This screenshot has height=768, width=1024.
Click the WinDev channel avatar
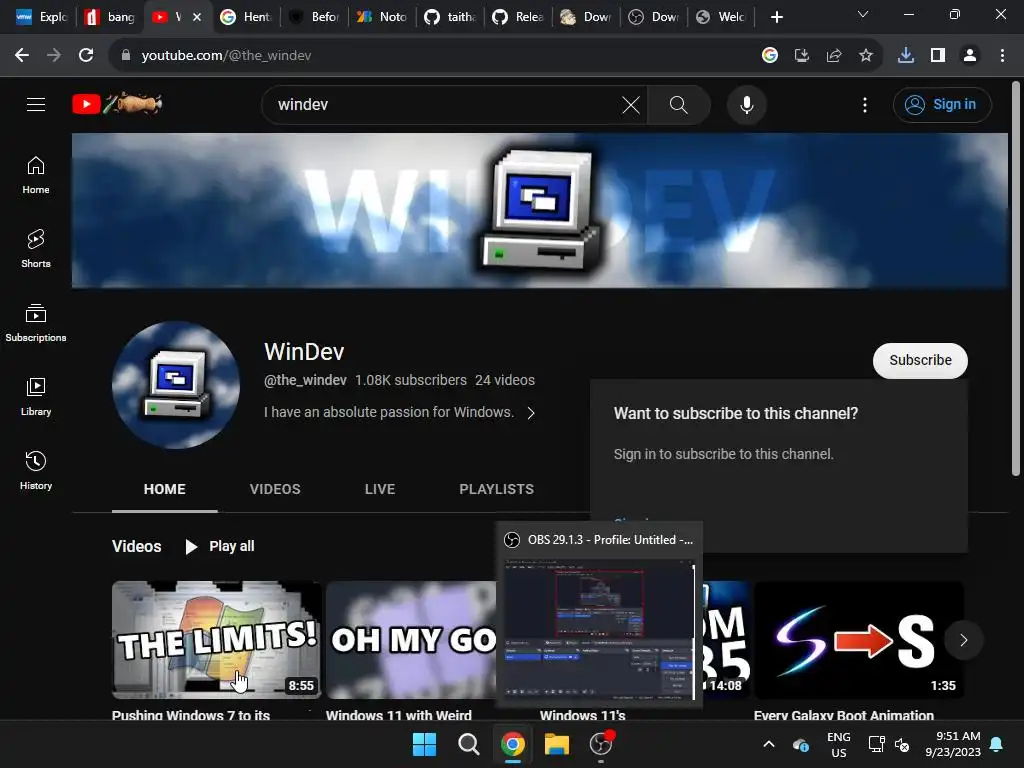tap(176, 384)
